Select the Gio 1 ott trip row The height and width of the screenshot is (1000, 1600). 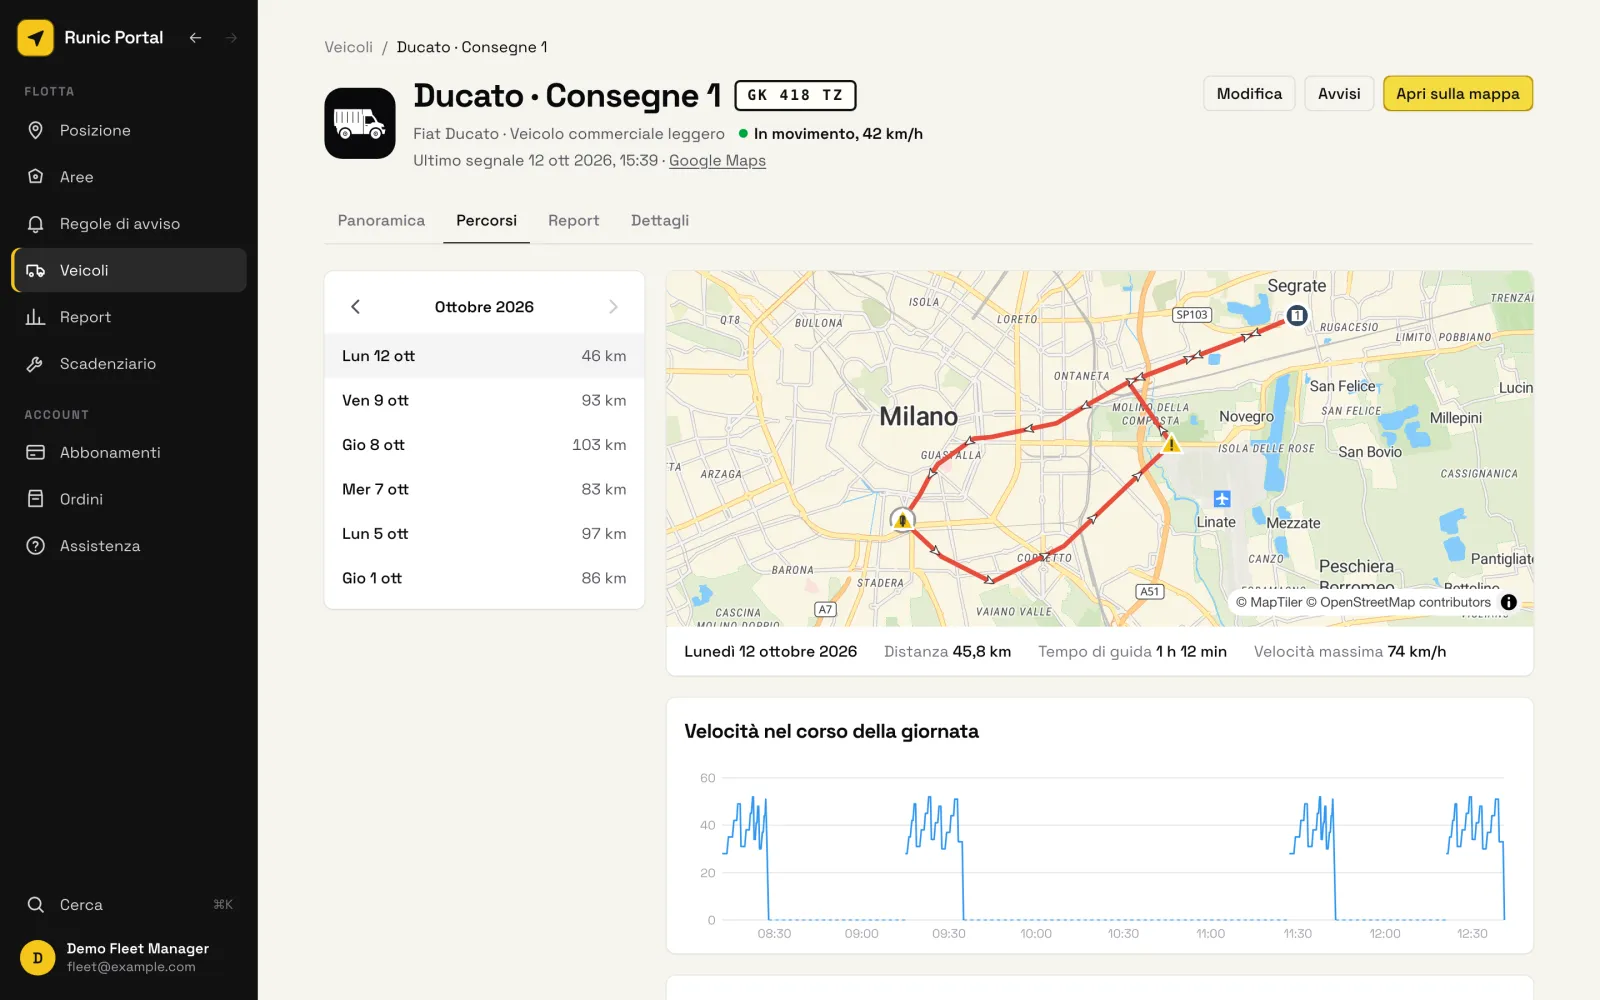[x=484, y=579]
